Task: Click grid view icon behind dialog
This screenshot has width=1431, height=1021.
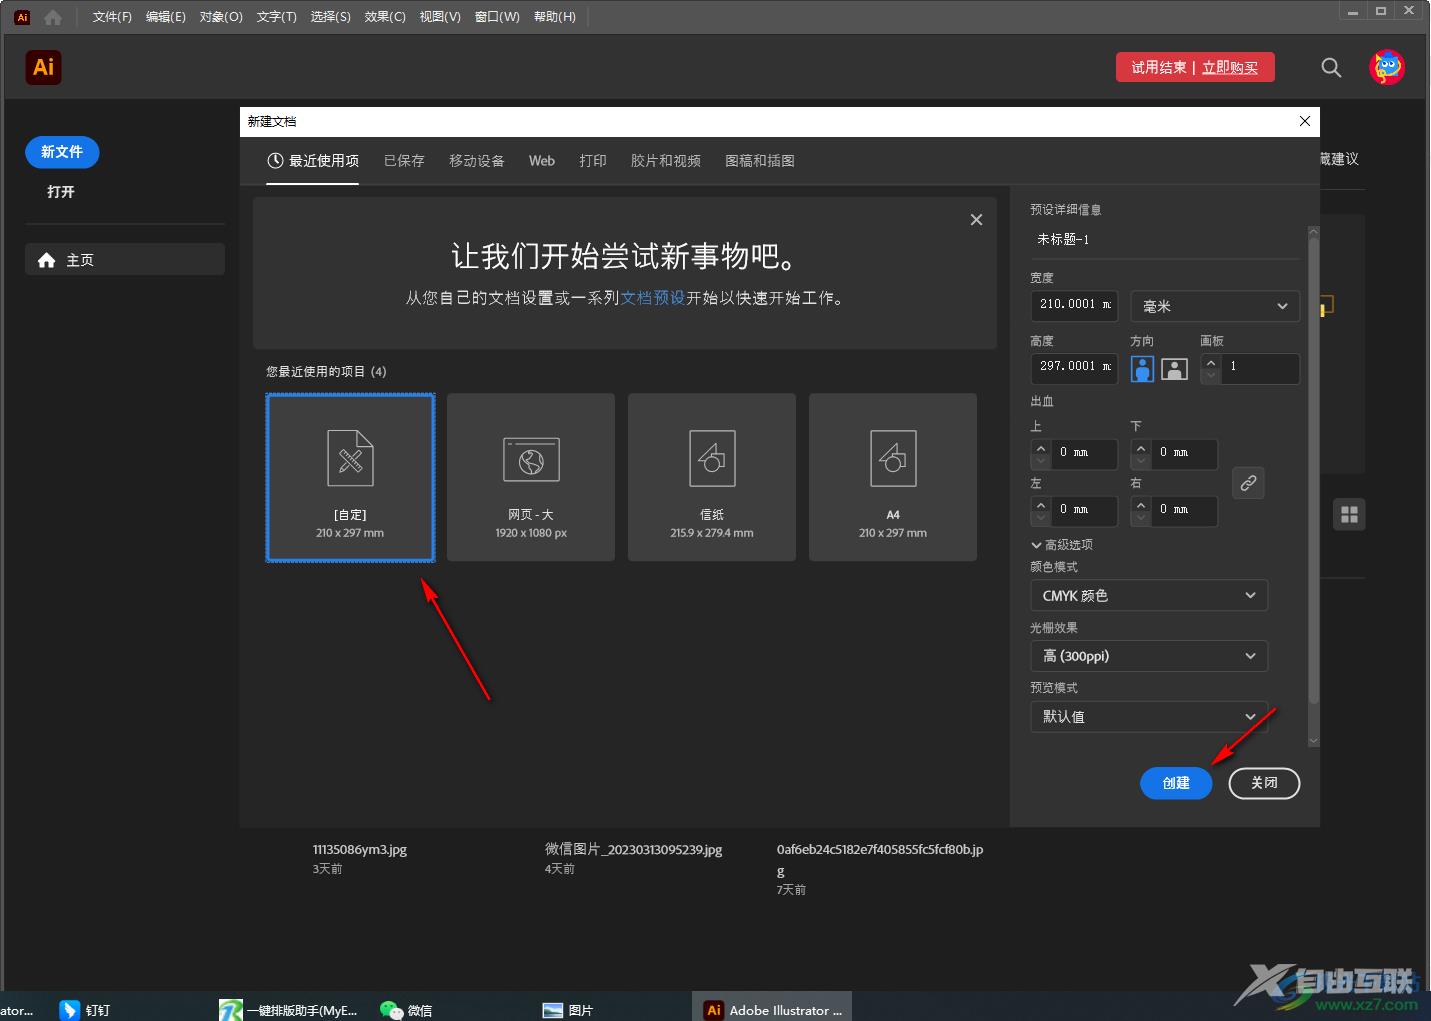Action: (x=1349, y=514)
